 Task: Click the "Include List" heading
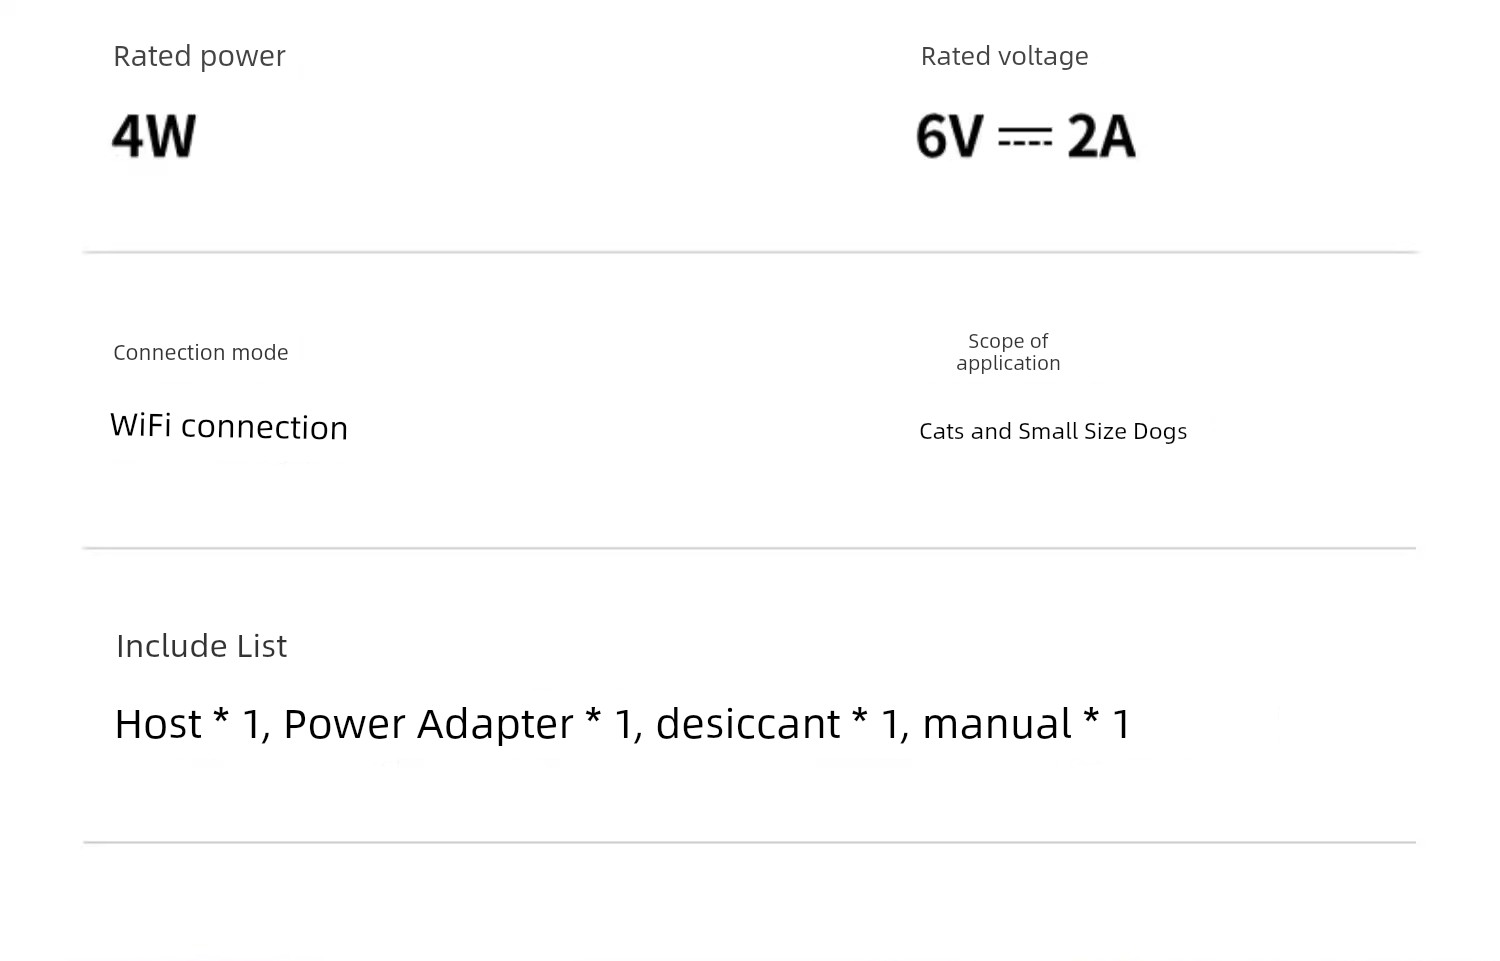201,646
